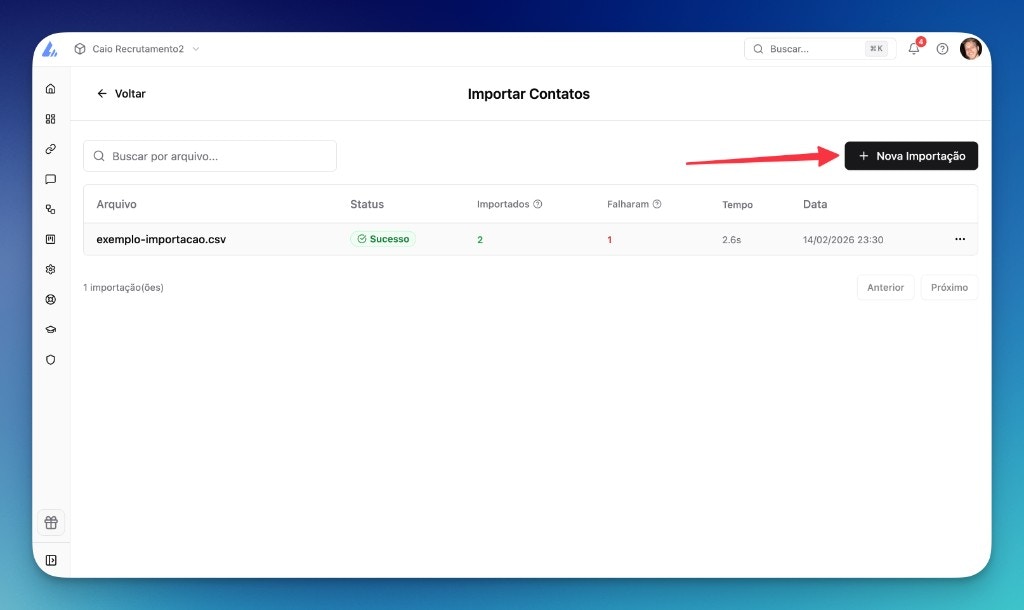
Task: Open the Importados column info tooltip
Action: pyautogui.click(x=537, y=204)
